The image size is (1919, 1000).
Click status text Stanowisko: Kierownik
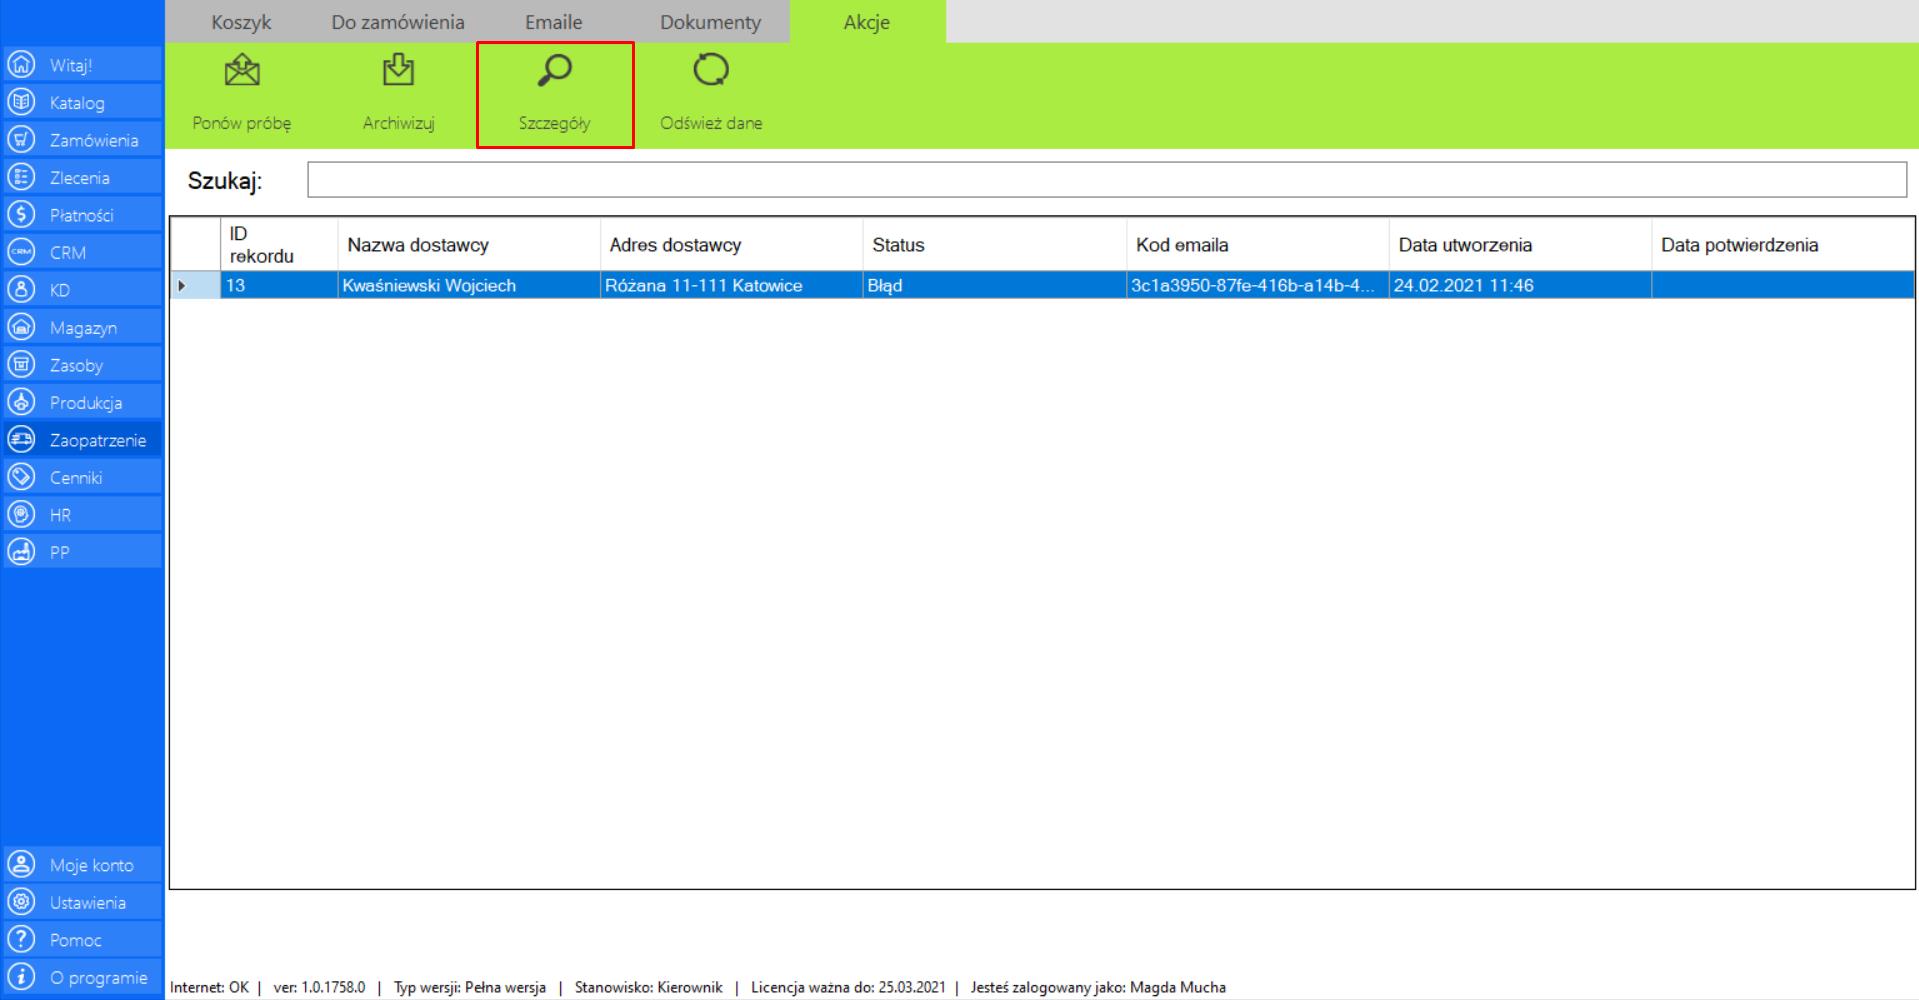[648, 987]
